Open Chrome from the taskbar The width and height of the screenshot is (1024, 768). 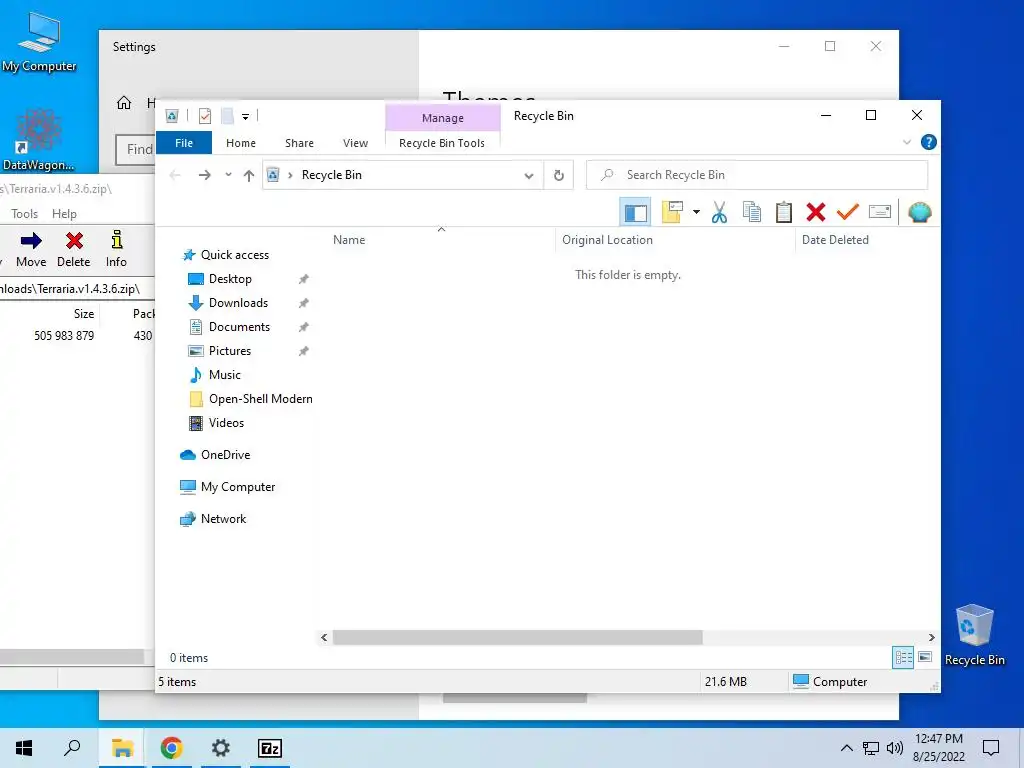pos(171,748)
